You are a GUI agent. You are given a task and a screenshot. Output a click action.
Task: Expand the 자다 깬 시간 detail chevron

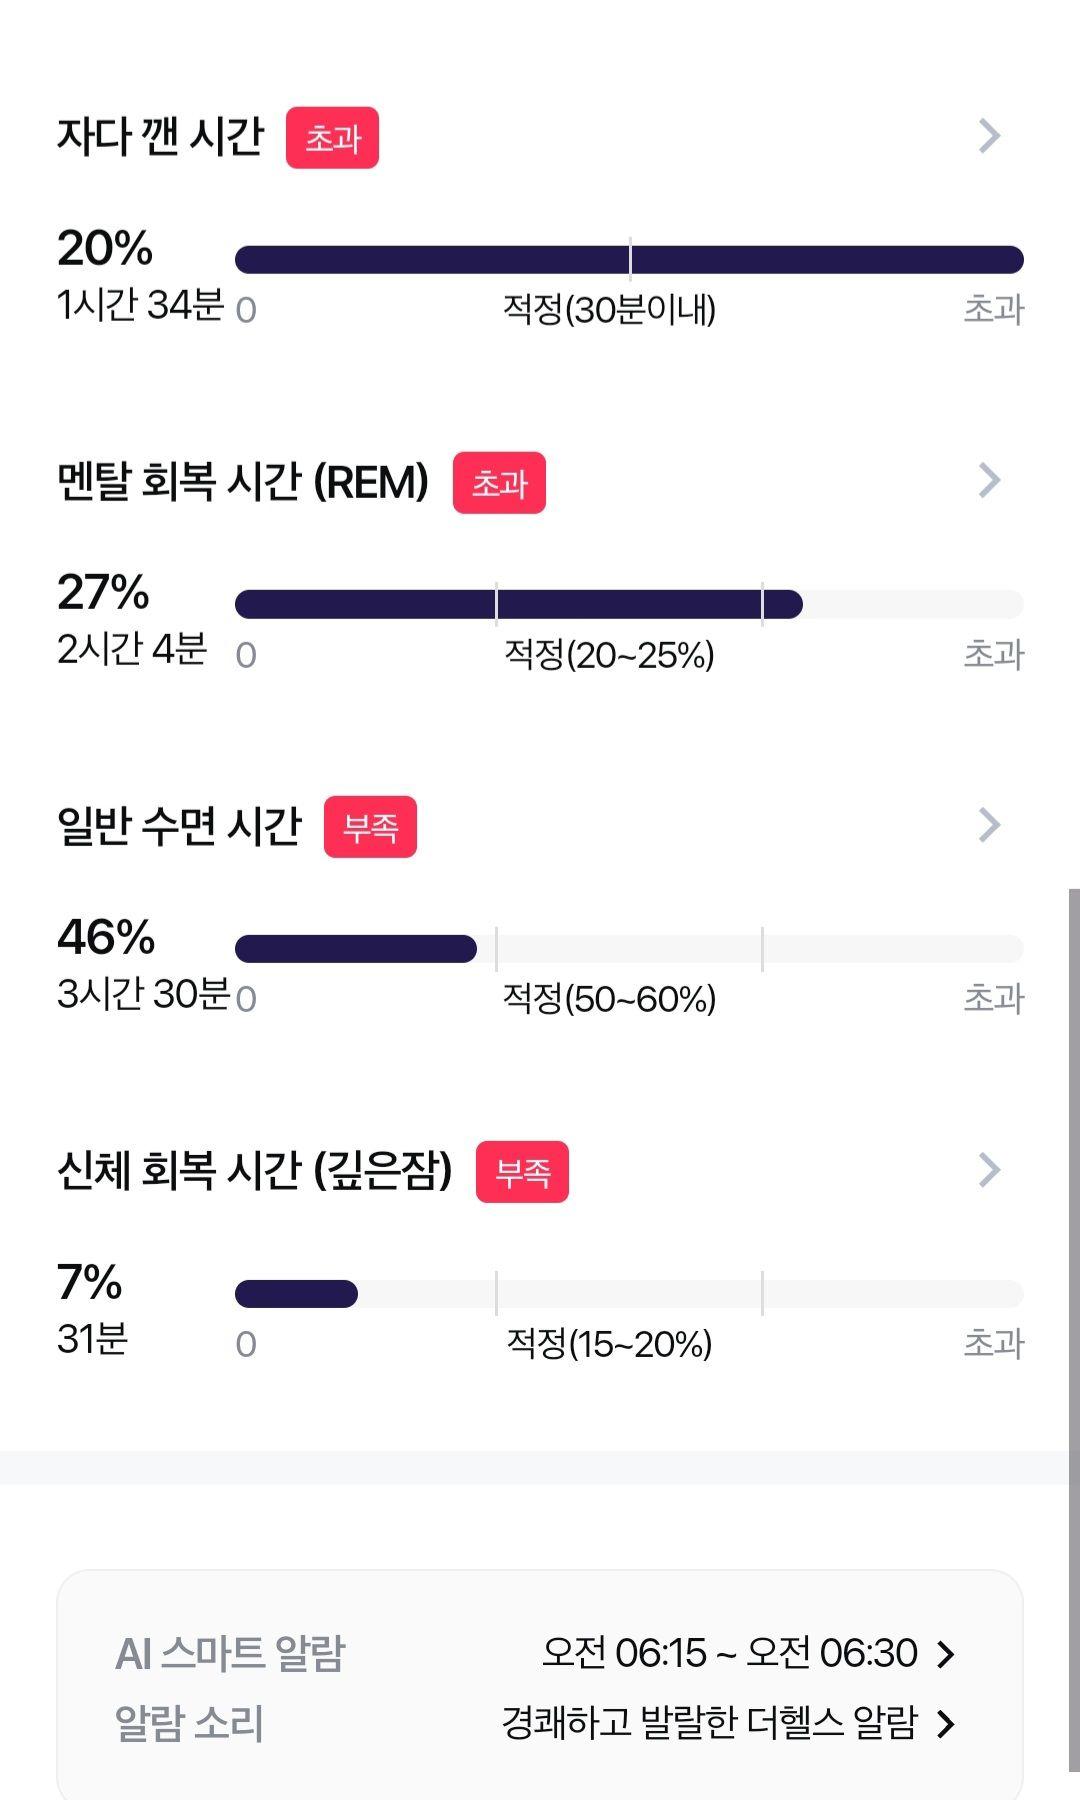989,136
